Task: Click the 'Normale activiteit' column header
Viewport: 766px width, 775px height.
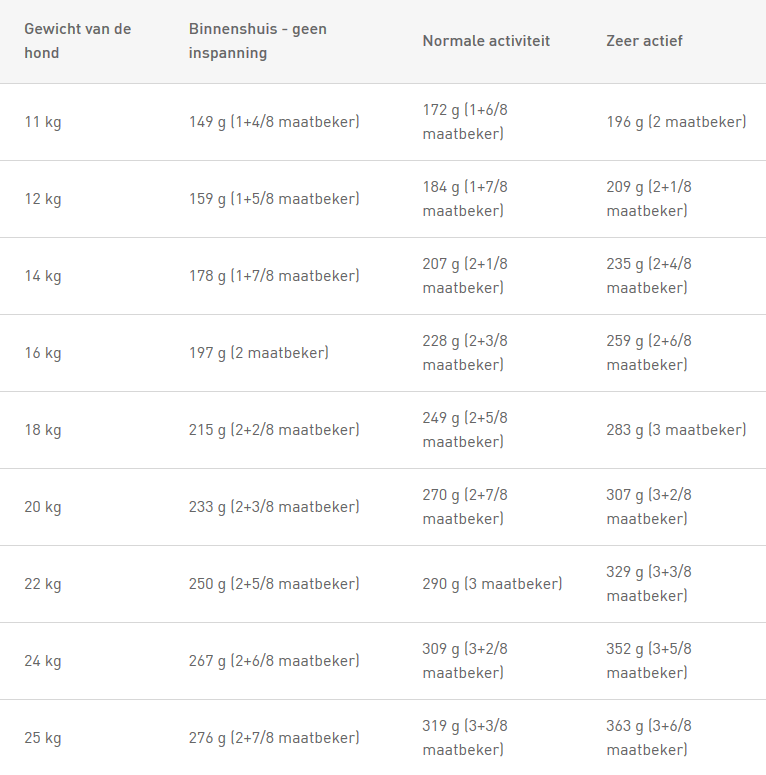Action: (486, 41)
